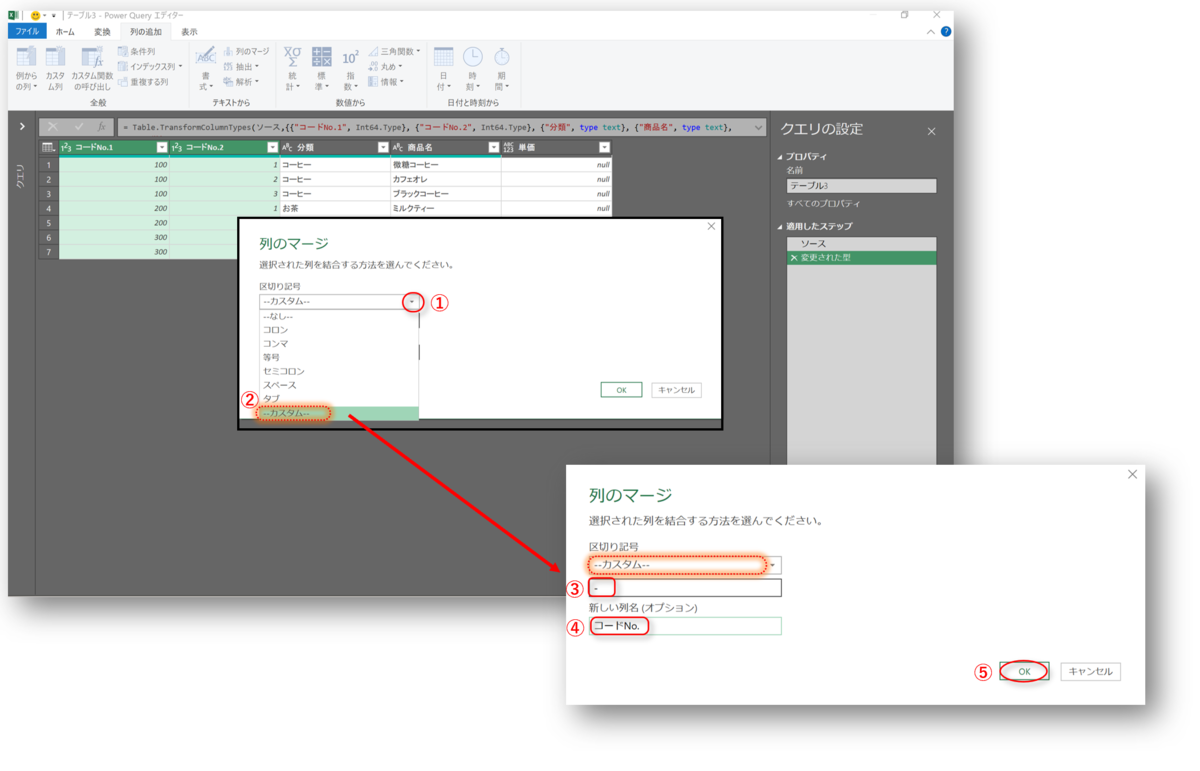Click the query name field テーブル3
Screen dimensions: 1200x771
862,186
